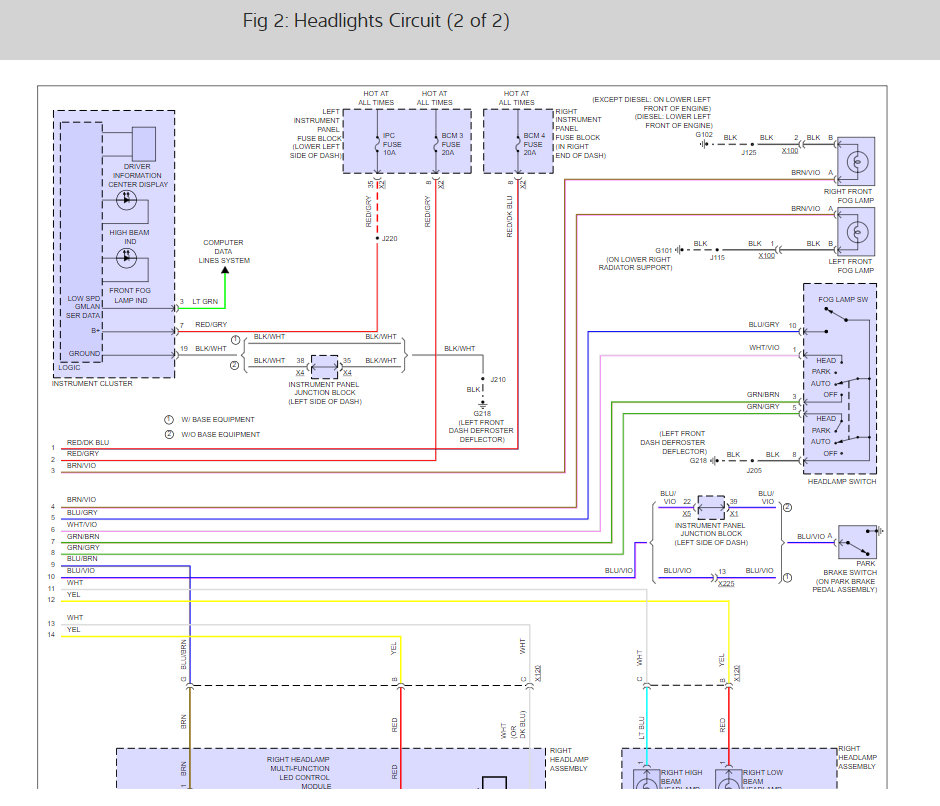Image resolution: width=940 pixels, height=806 pixels.
Task: Click the 'W/O BASE EQUIPMENT' legend text
Action: [221, 435]
